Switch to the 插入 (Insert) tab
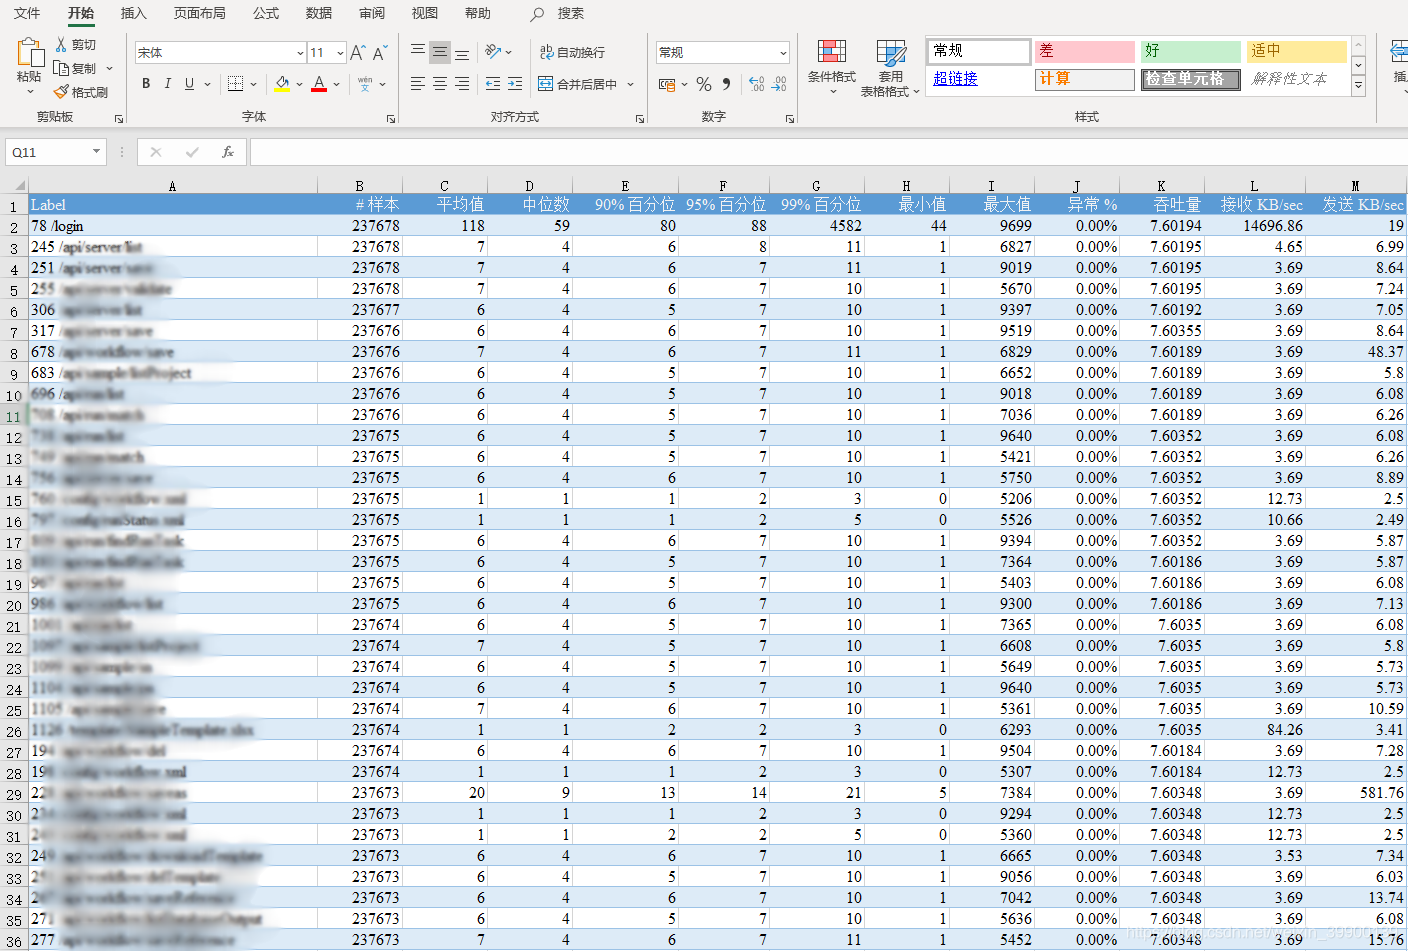This screenshot has height=951, width=1408. [133, 13]
